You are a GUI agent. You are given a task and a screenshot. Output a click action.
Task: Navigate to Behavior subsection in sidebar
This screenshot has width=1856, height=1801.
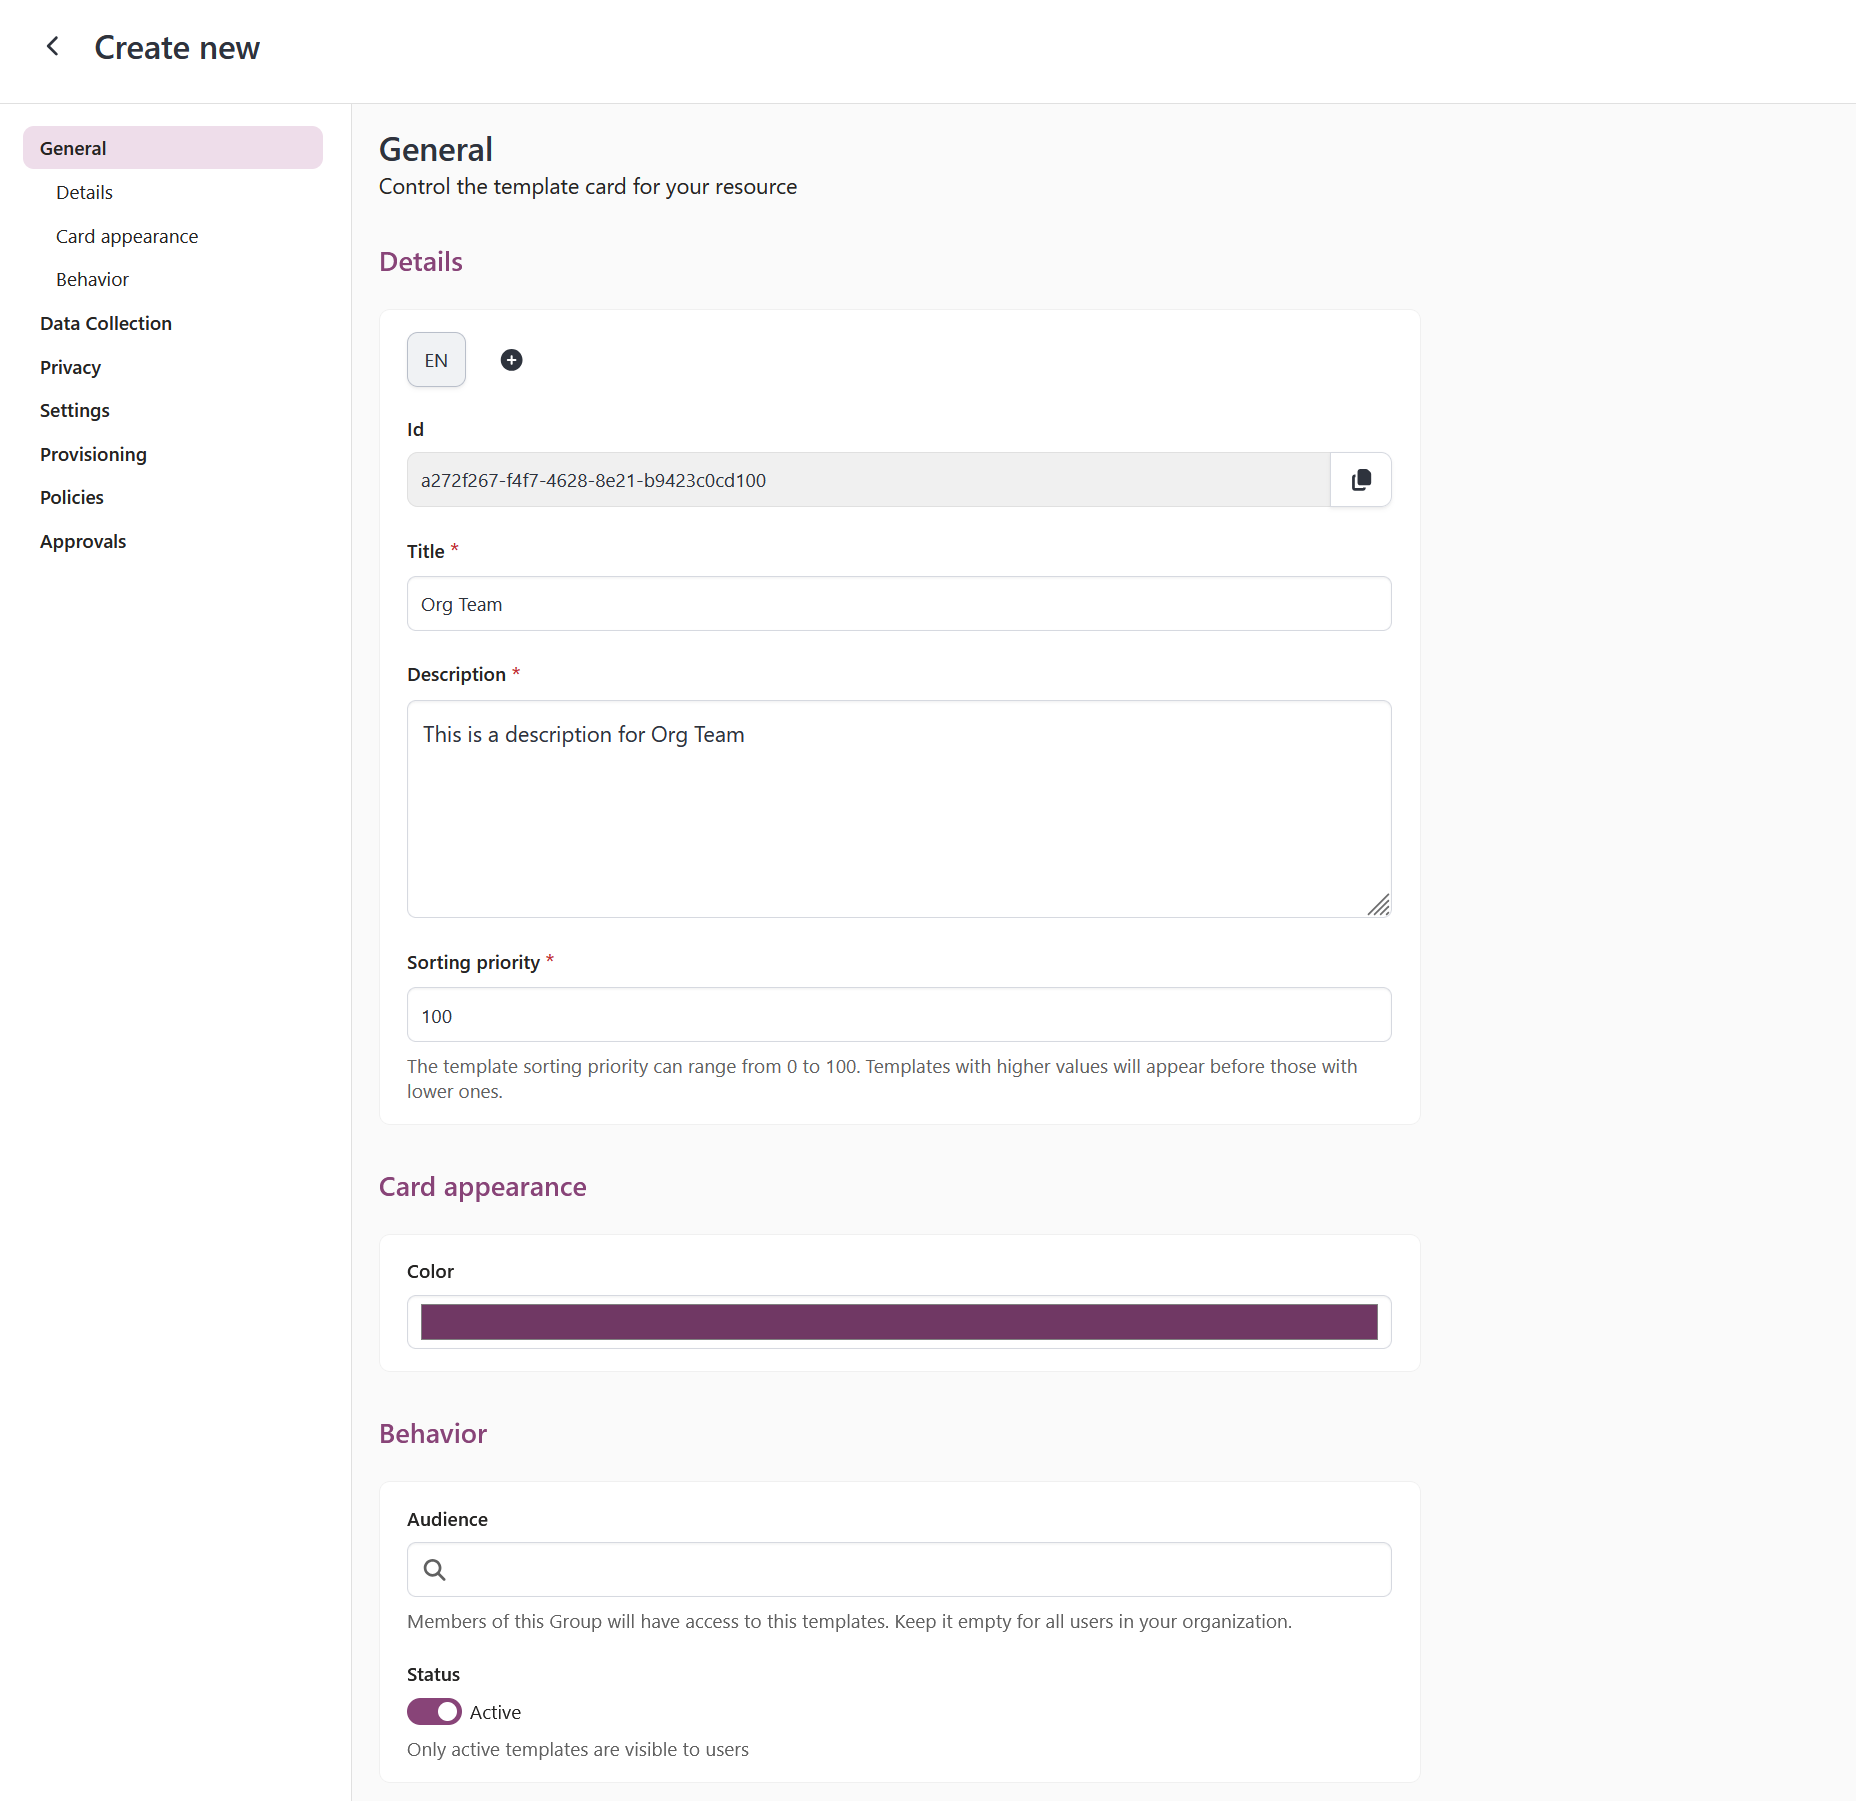coord(92,279)
